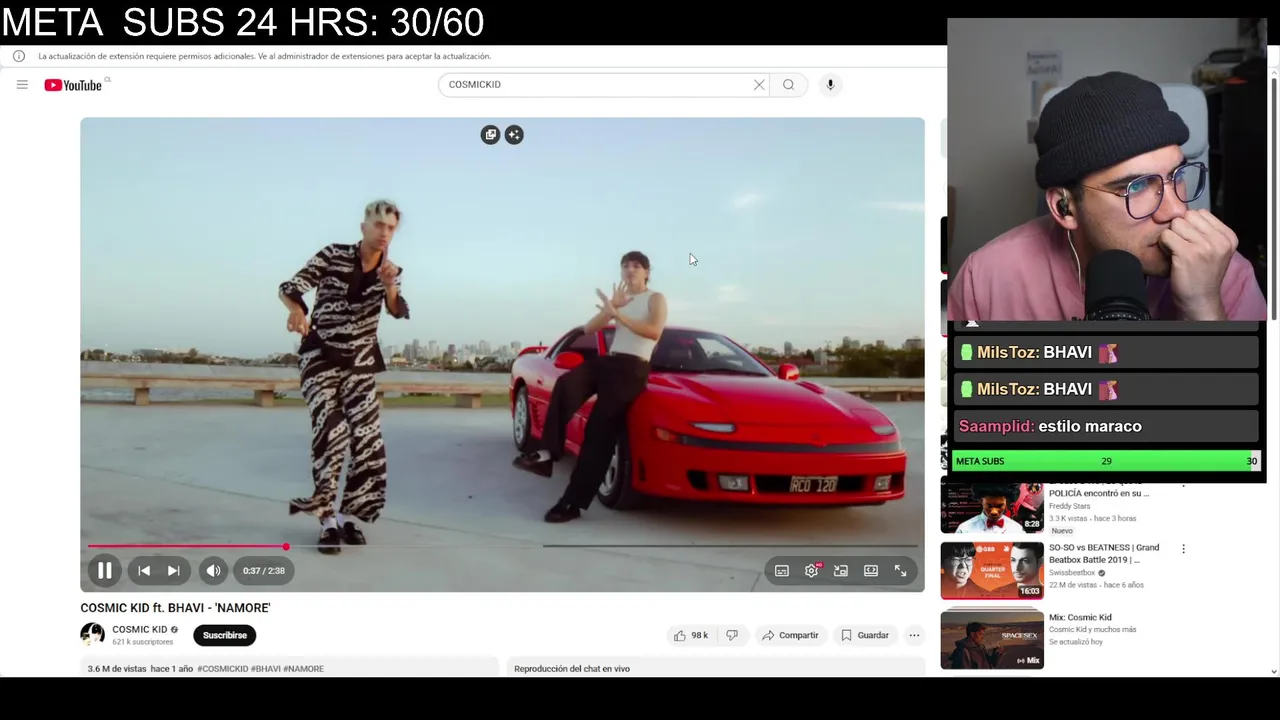Start voice search with microphone icon
The height and width of the screenshot is (720, 1280).
click(830, 85)
